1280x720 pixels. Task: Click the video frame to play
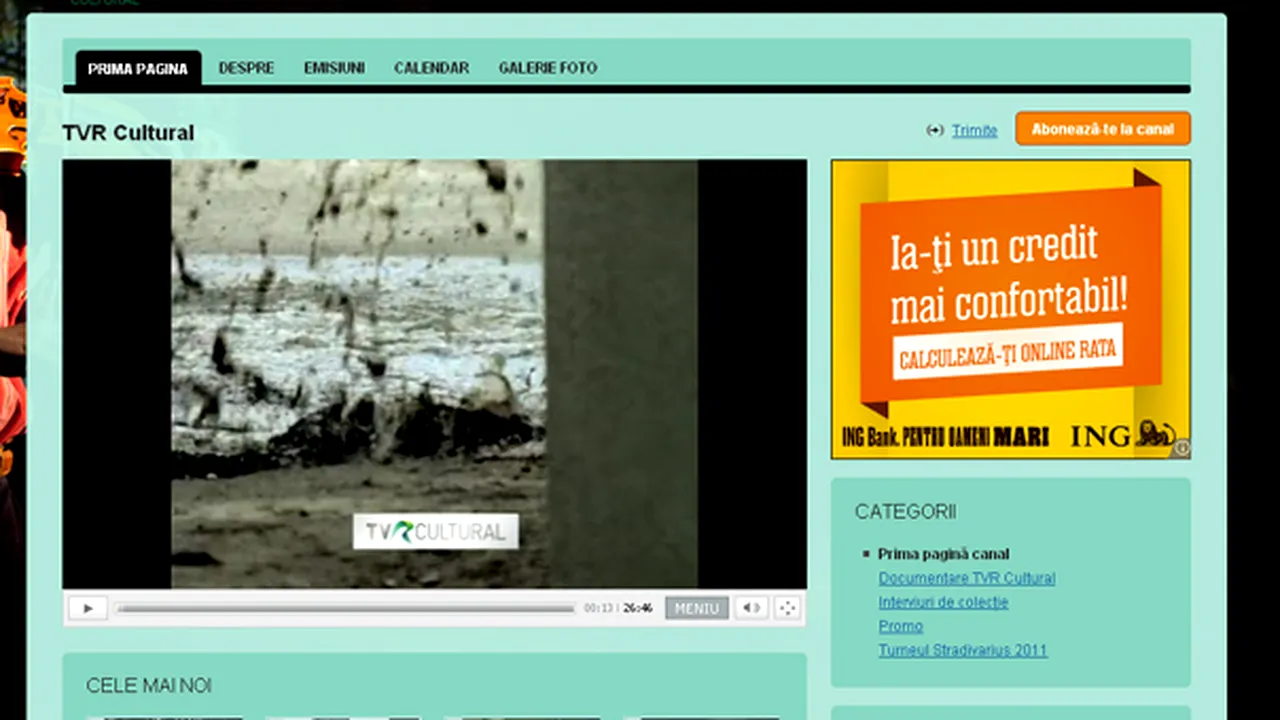[x=434, y=373]
